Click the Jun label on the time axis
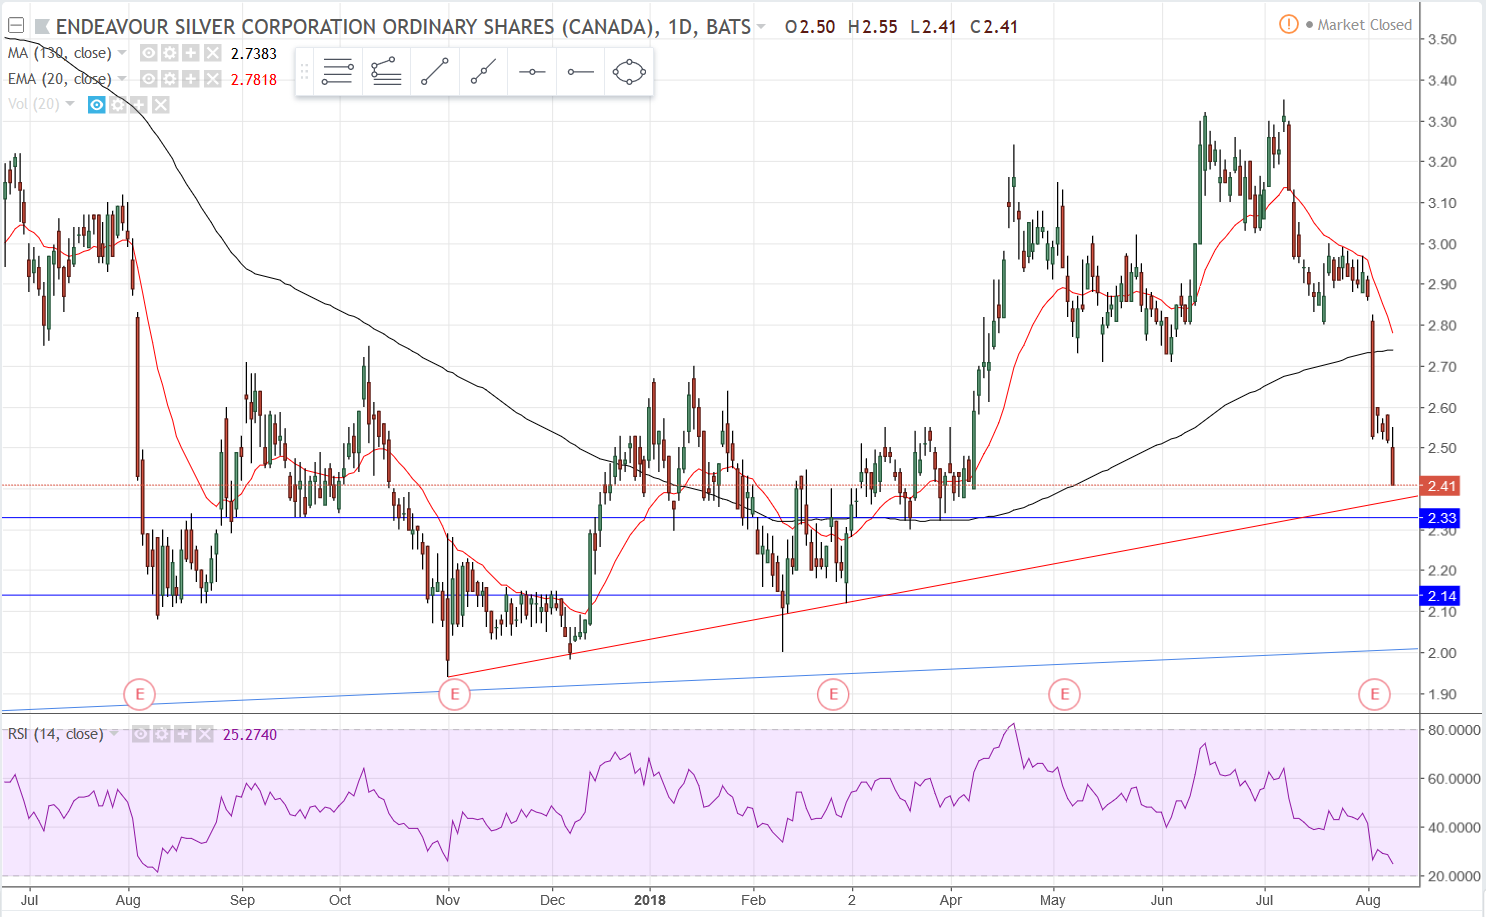This screenshot has width=1486, height=917. click(1161, 900)
